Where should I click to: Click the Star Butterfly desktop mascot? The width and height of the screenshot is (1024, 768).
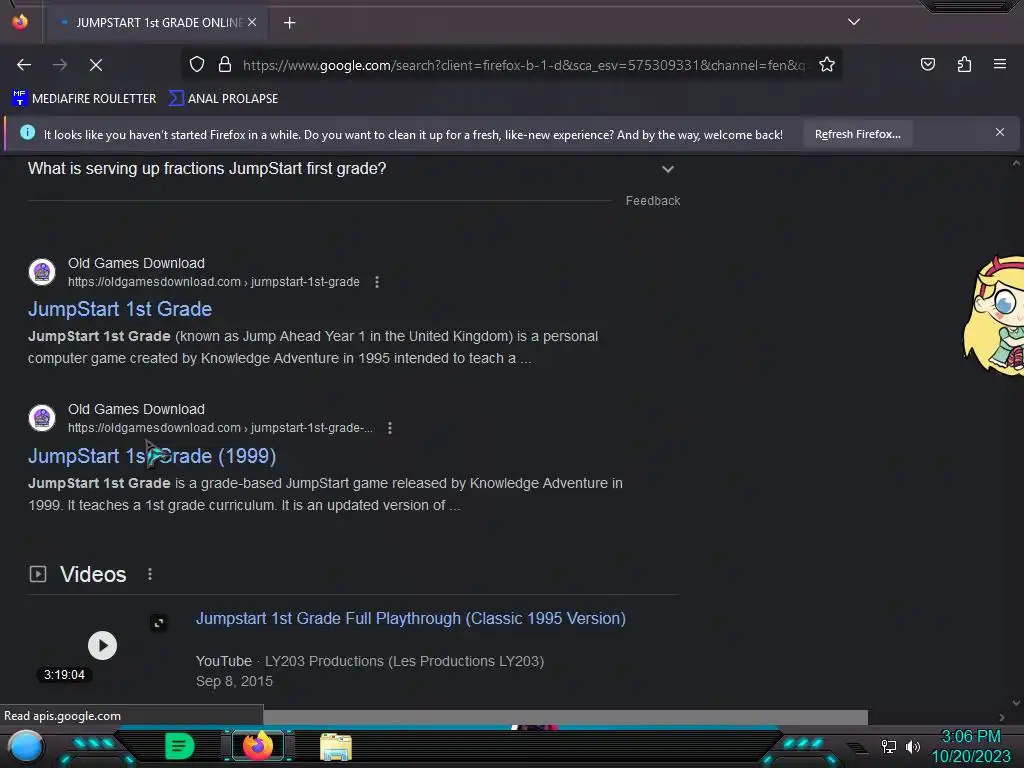pyautogui.click(x=993, y=316)
